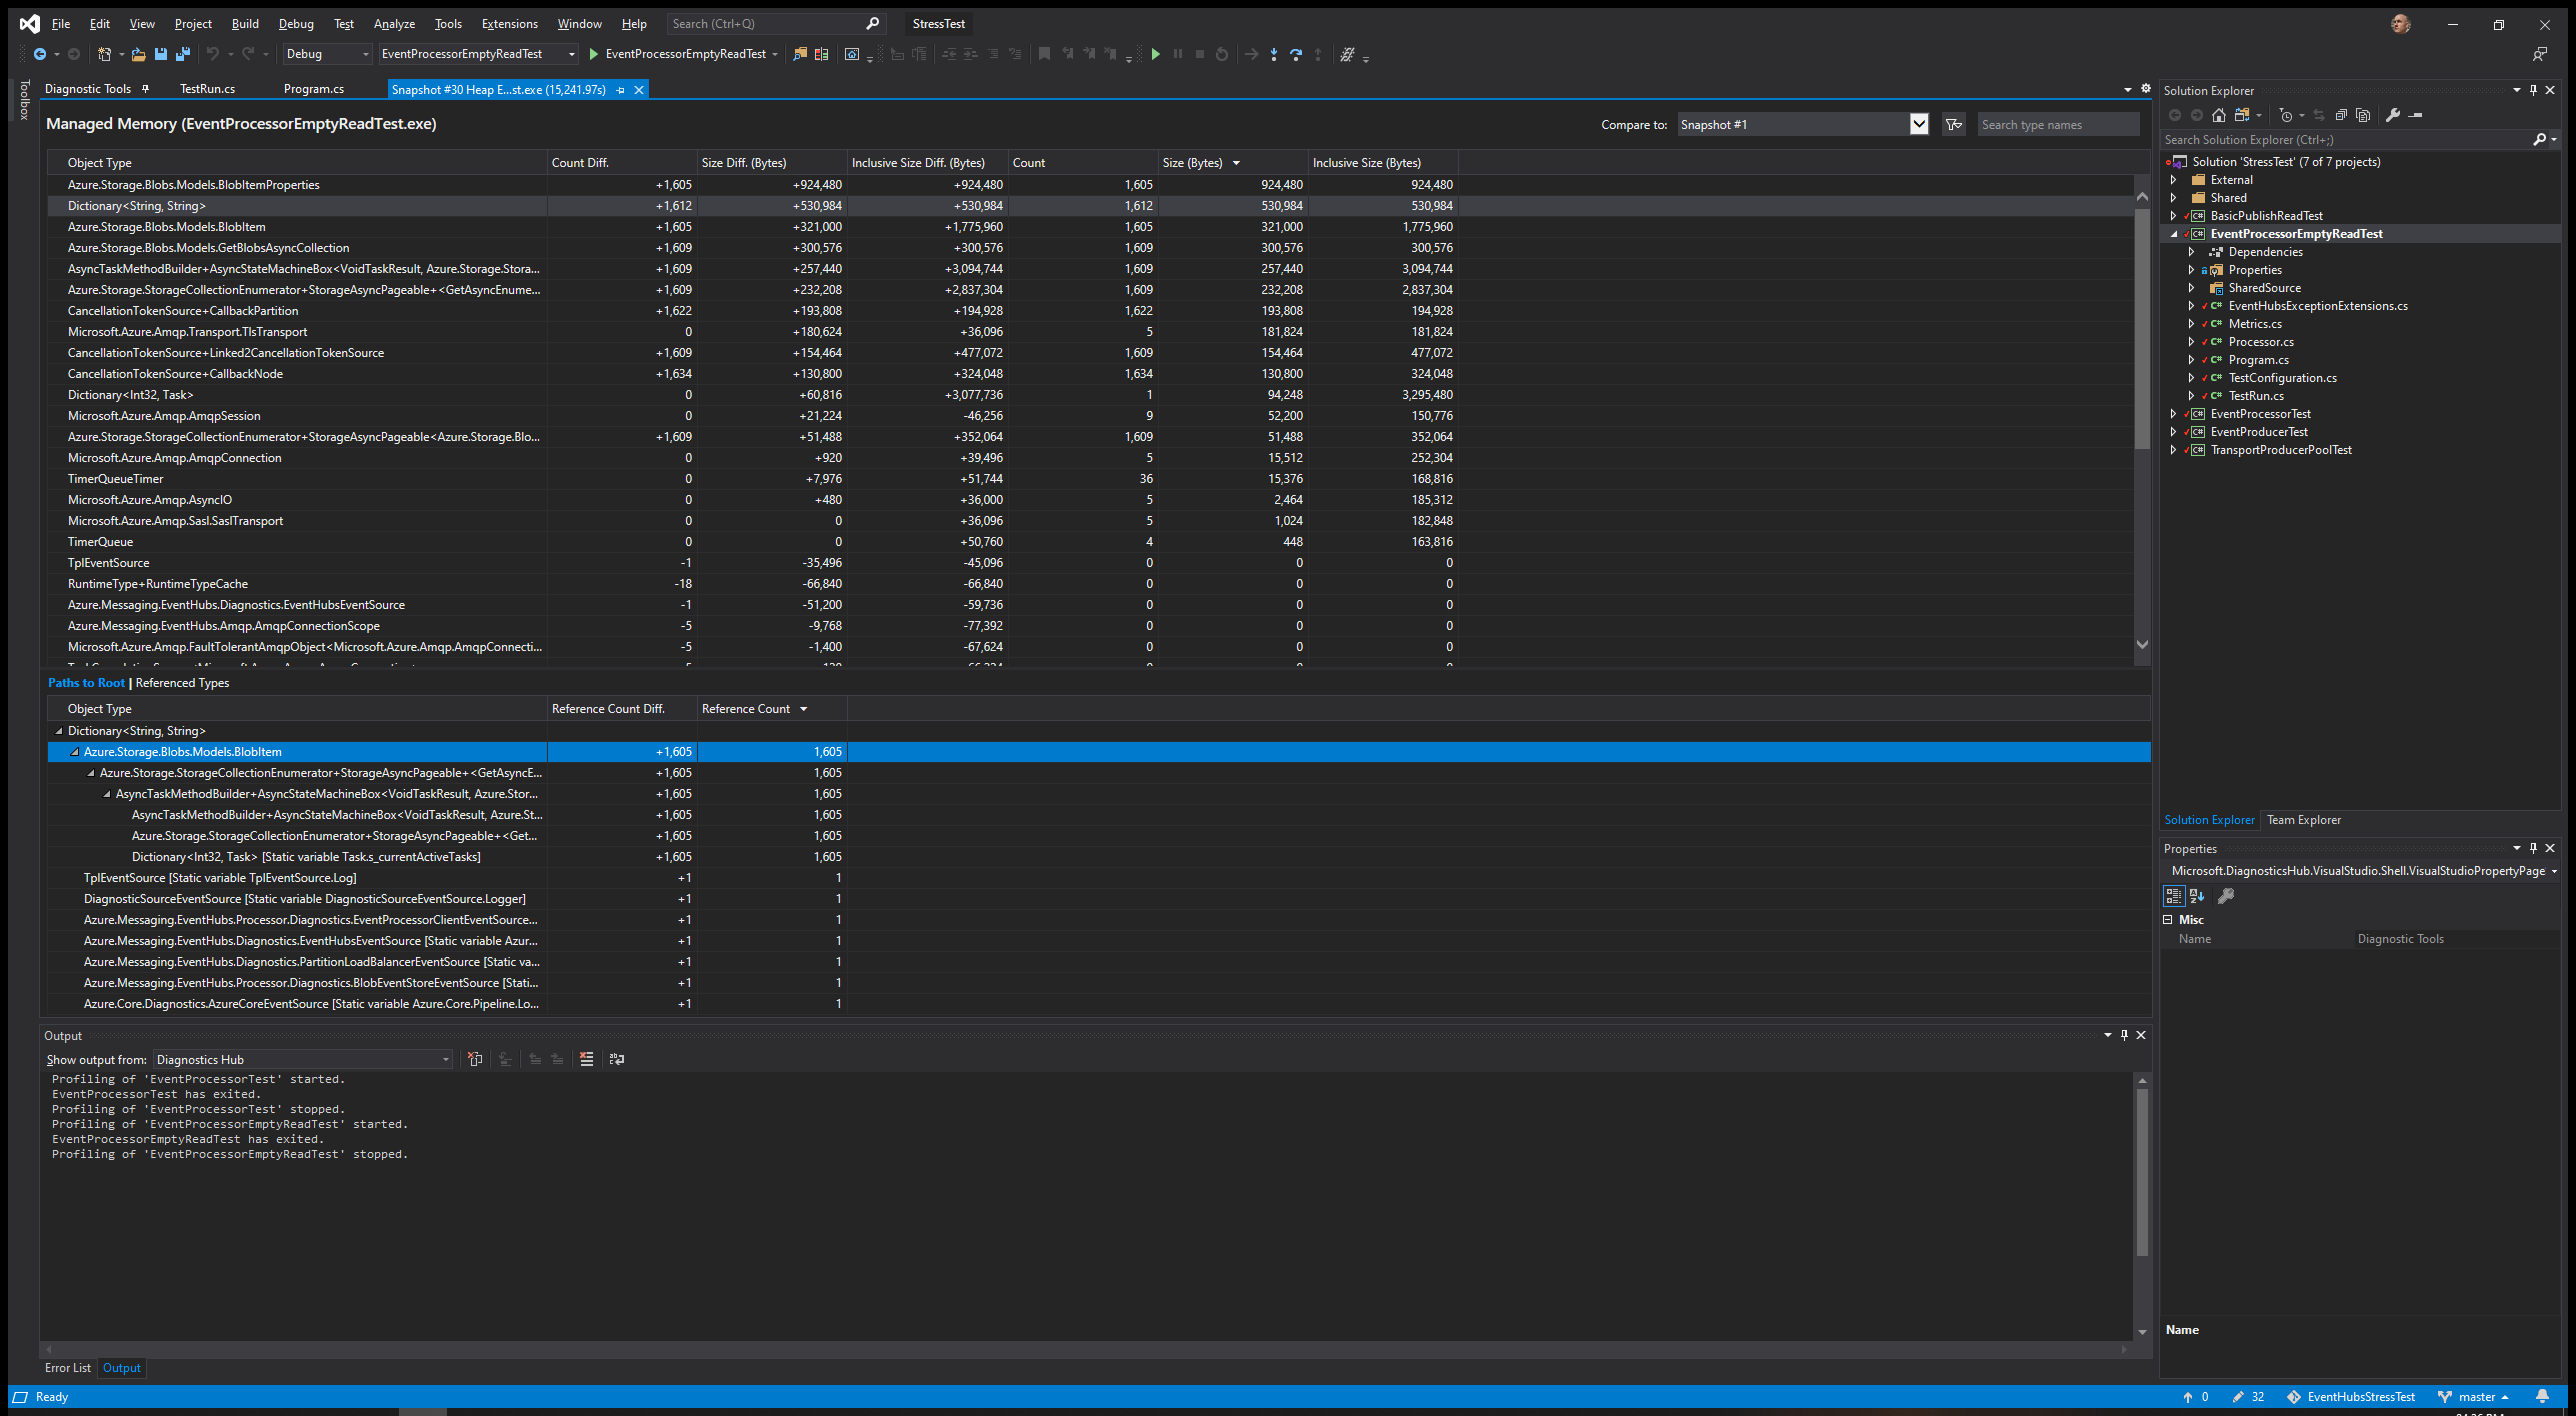Open Solution Explorer Home view
The image size is (2576, 1416).
pyautogui.click(x=2218, y=115)
